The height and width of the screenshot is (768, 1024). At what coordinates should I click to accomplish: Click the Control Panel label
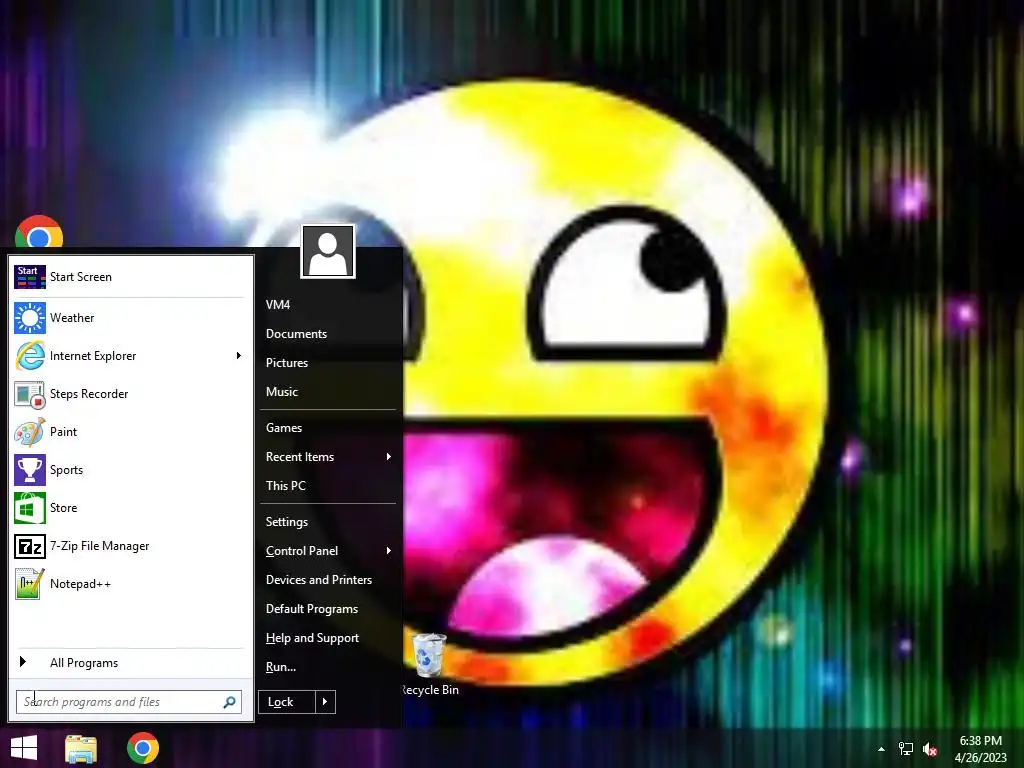(x=302, y=551)
